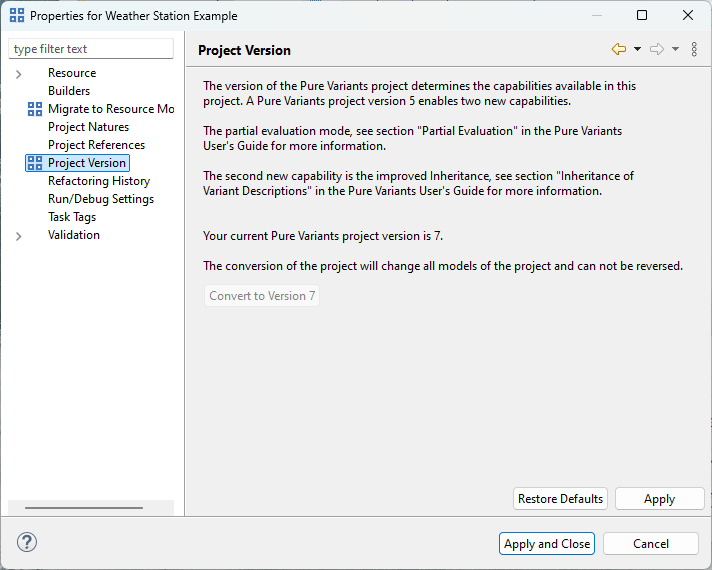Click the help question mark icon
This screenshot has width=712, height=570.
click(x=27, y=542)
